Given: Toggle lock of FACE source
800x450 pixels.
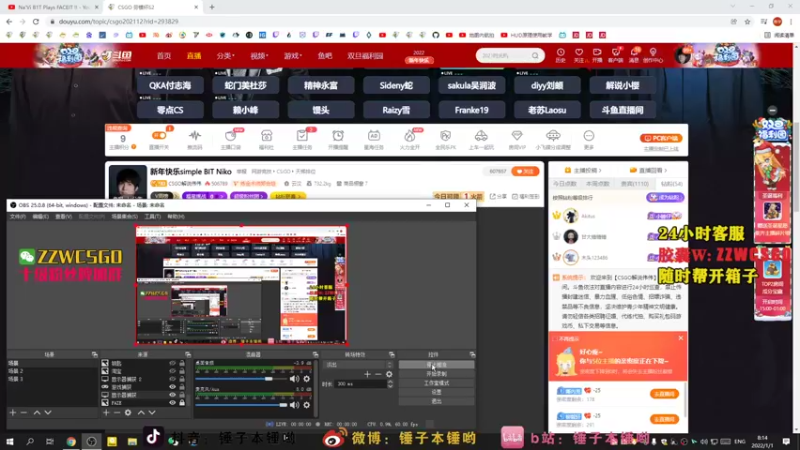Looking at the screenshot, I should point(182,403).
